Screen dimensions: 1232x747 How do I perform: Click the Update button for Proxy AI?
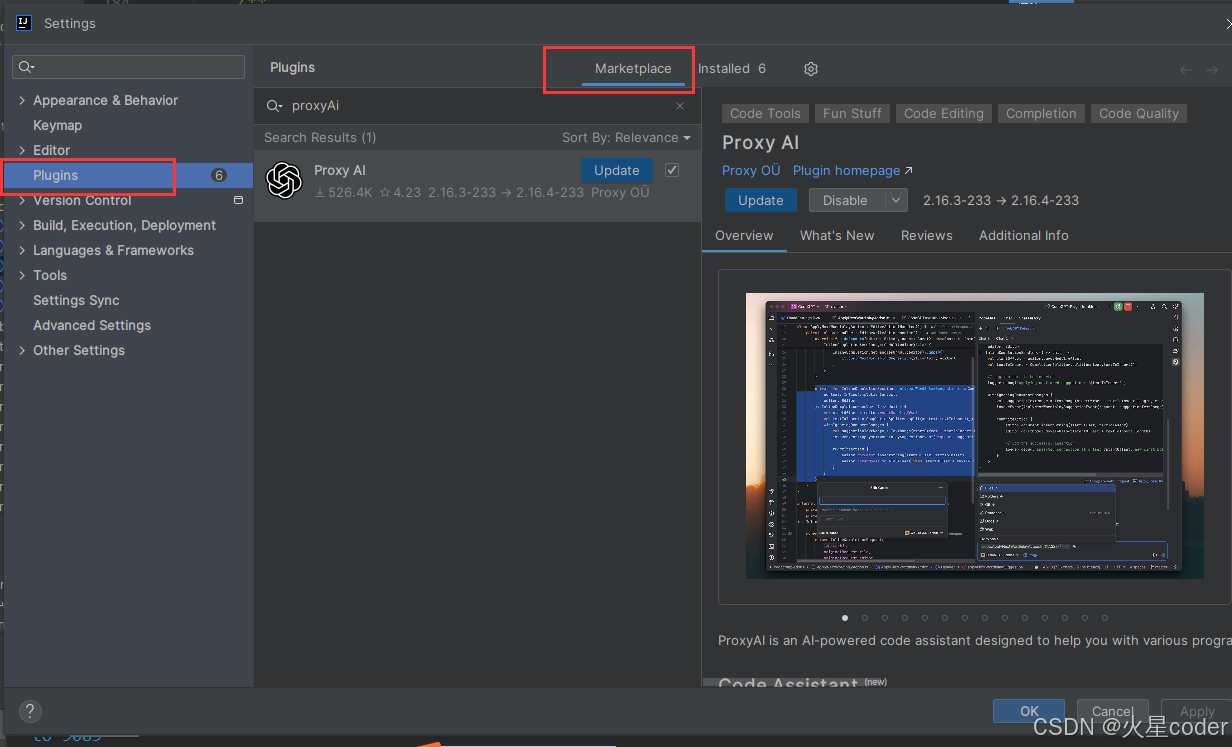[616, 170]
